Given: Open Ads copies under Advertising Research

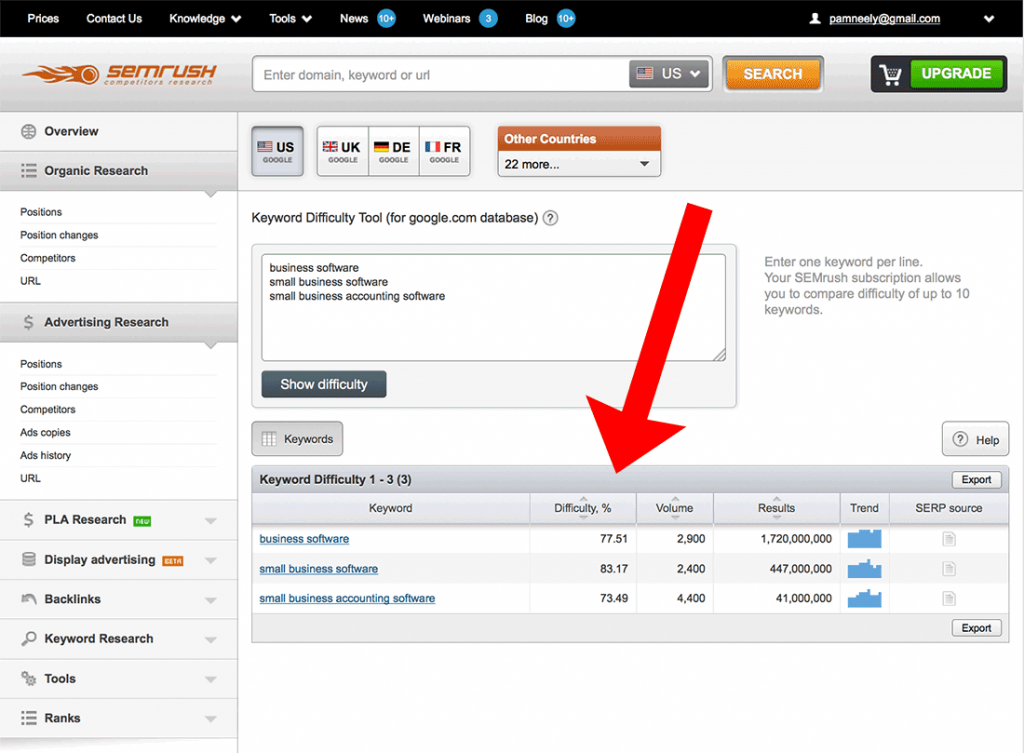Looking at the screenshot, I should 45,432.
